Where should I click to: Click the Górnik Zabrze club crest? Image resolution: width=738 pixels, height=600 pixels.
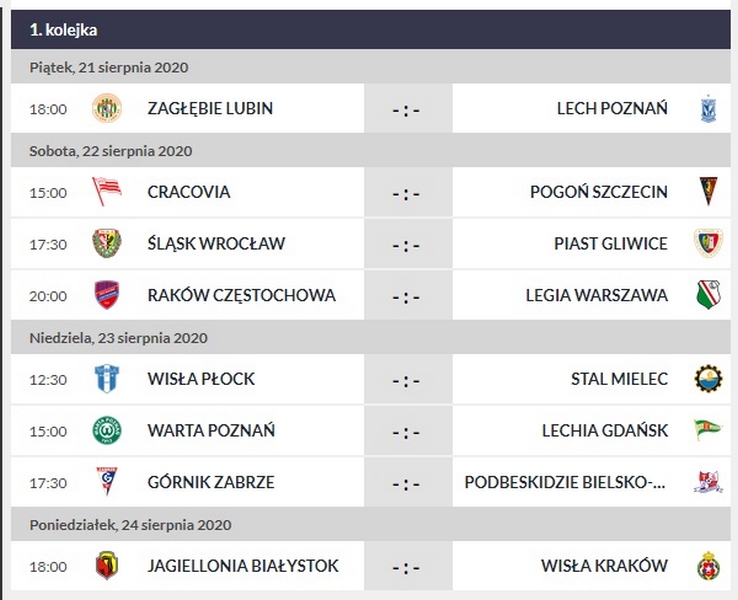(106, 482)
